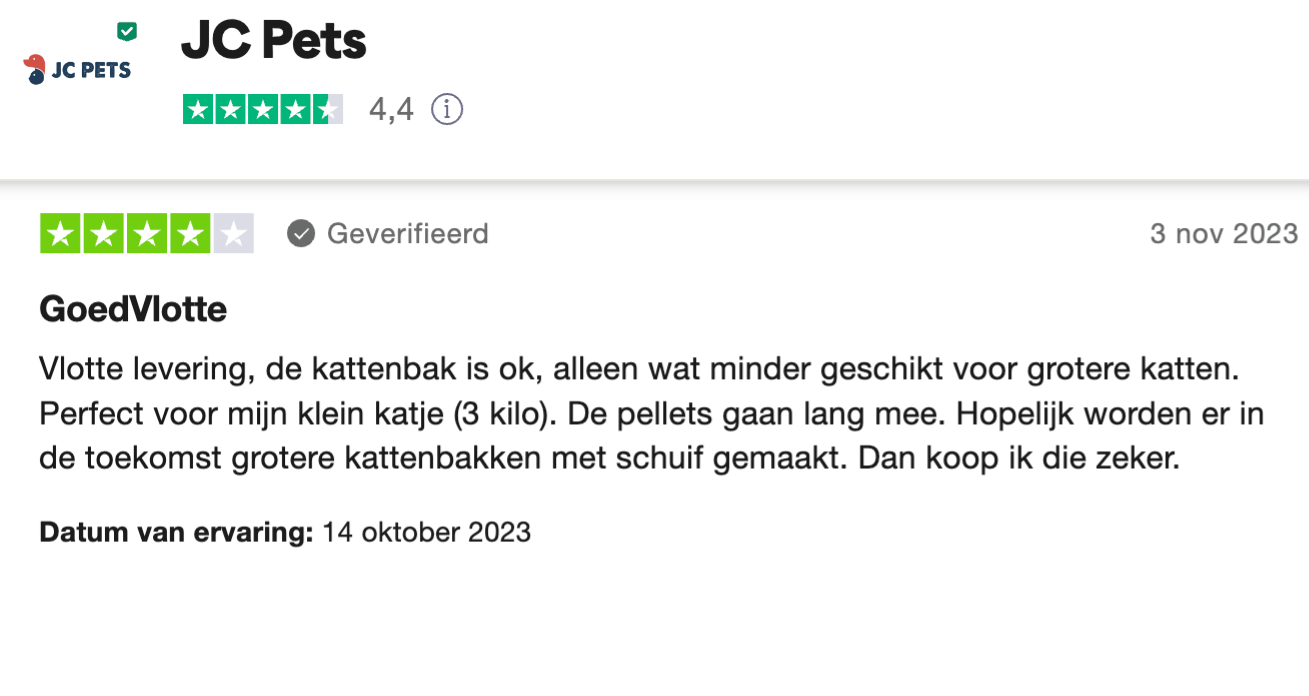Open the JC Pets heading title
1309x696 pixels.
tap(273, 42)
